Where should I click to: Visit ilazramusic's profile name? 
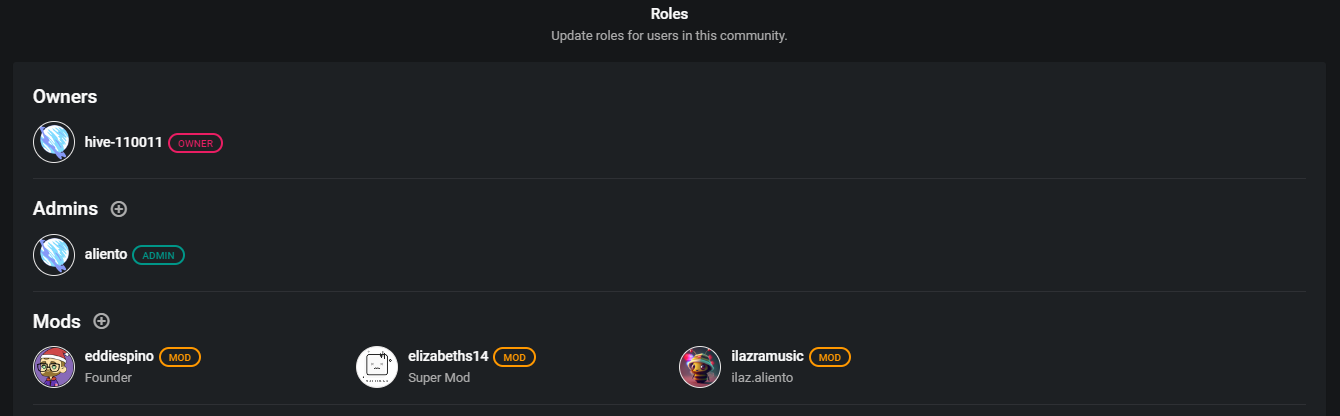767,356
